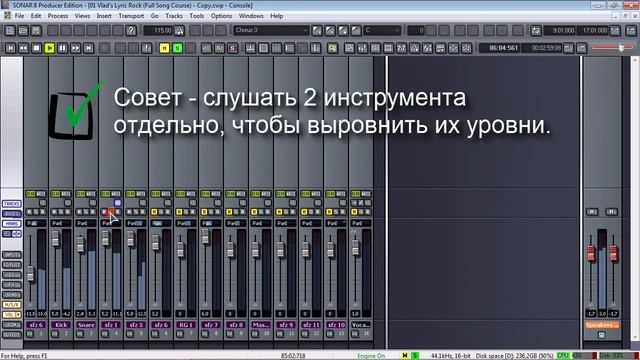Click the sfz 10 track name label
Image resolution: width=640 pixels, height=360 pixels.
tap(336, 325)
